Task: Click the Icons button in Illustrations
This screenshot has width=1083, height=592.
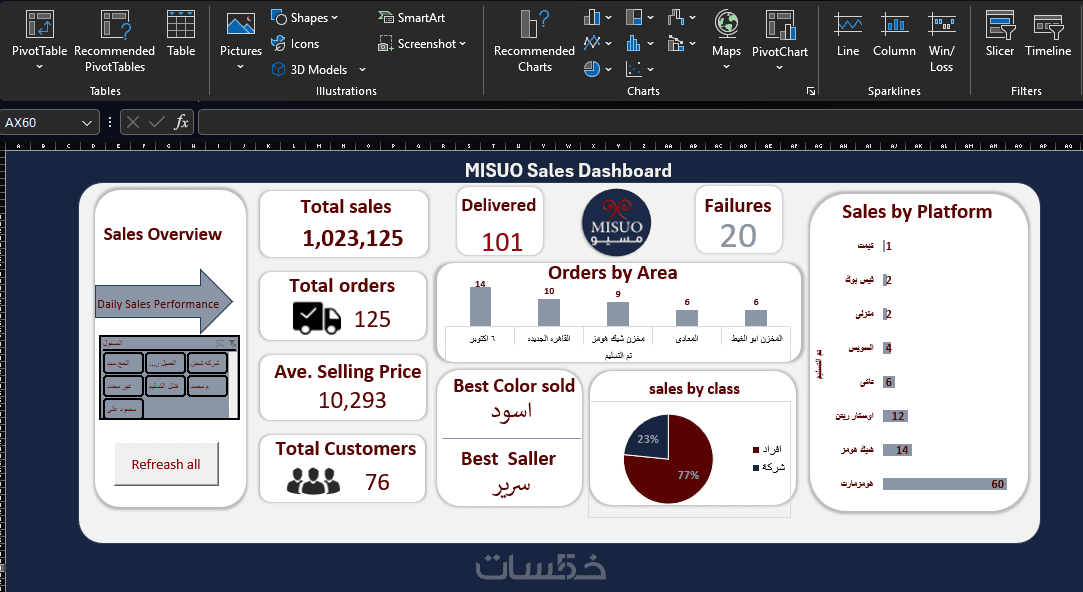Action: [x=296, y=44]
